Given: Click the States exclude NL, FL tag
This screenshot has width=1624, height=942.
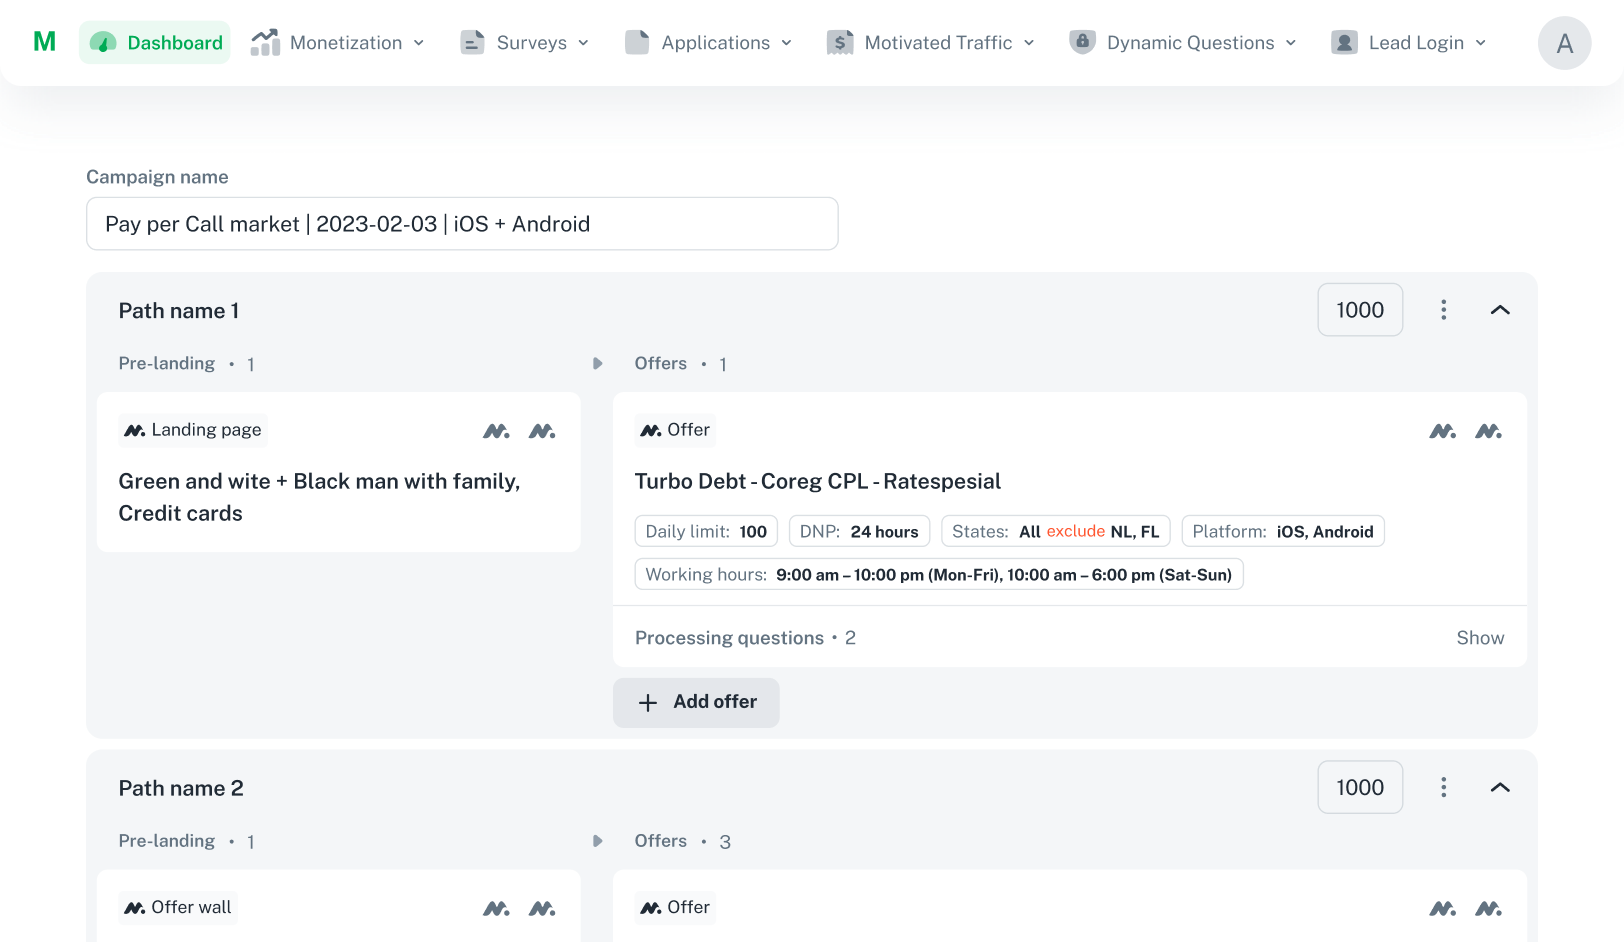Looking at the screenshot, I should pos(1056,531).
